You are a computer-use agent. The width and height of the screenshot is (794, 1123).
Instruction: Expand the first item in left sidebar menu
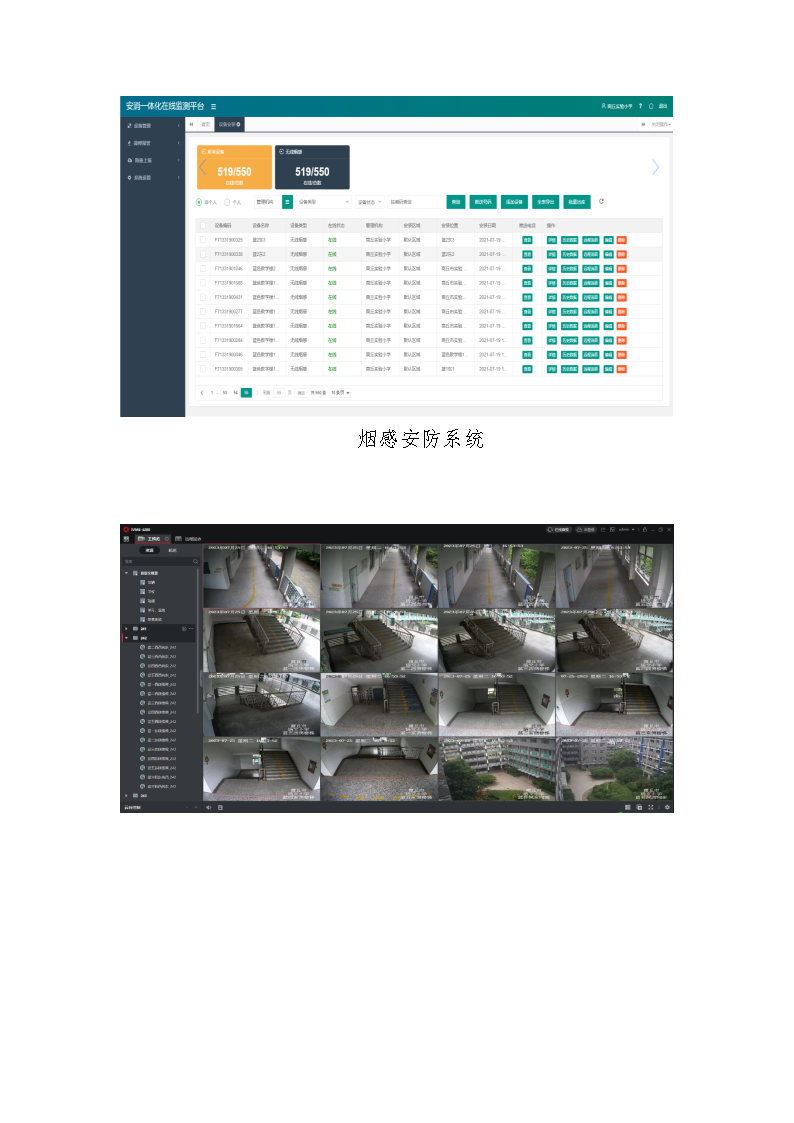point(152,126)
